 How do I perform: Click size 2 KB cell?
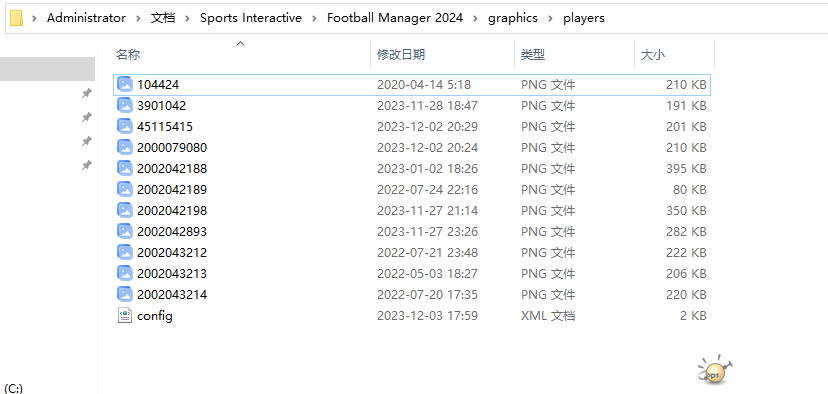tap(693, 316)
